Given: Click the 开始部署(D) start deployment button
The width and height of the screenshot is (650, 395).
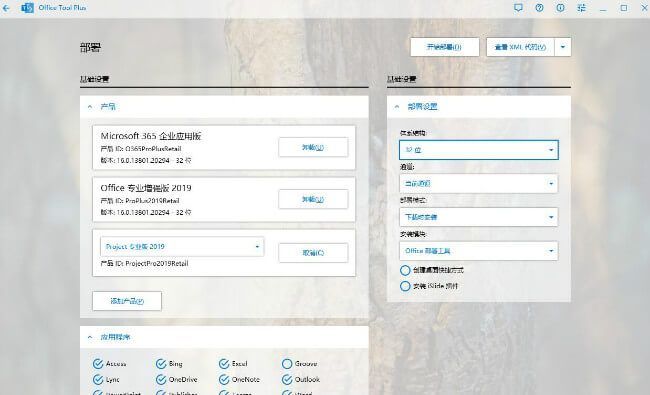Looking at the screenshot, I should 445,47.
